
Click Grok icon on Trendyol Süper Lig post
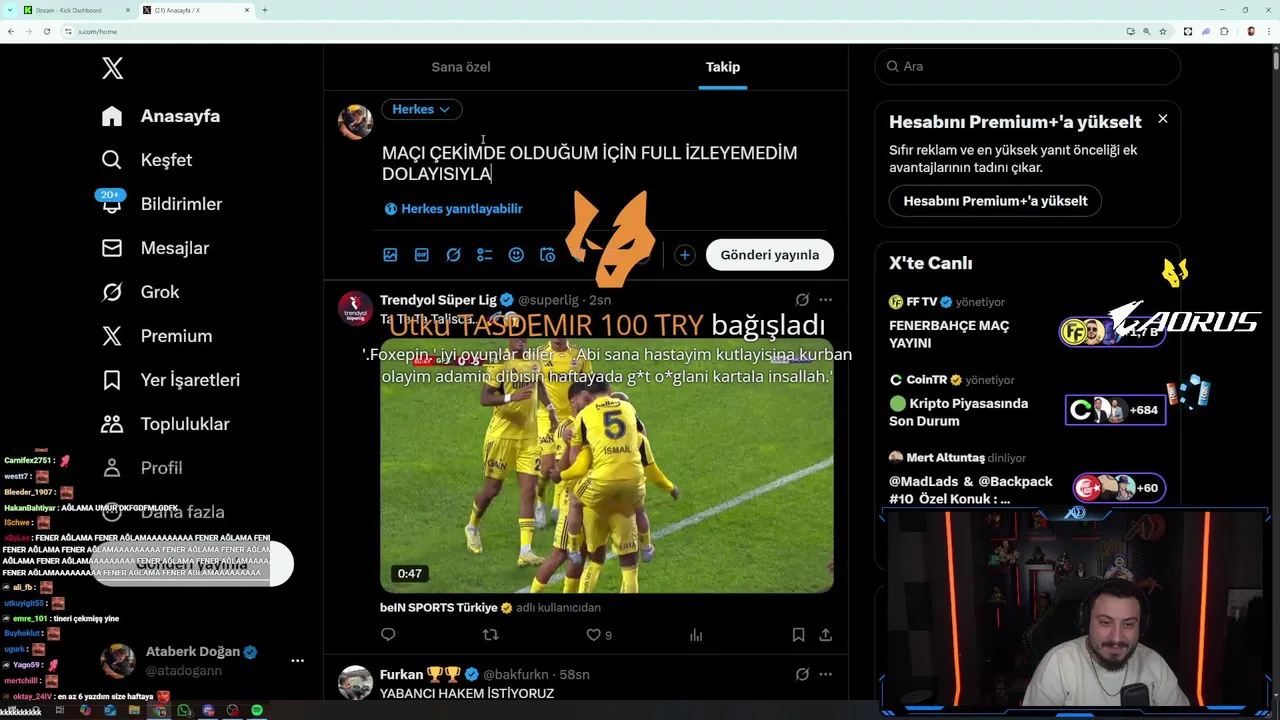(x=802, y=300)
